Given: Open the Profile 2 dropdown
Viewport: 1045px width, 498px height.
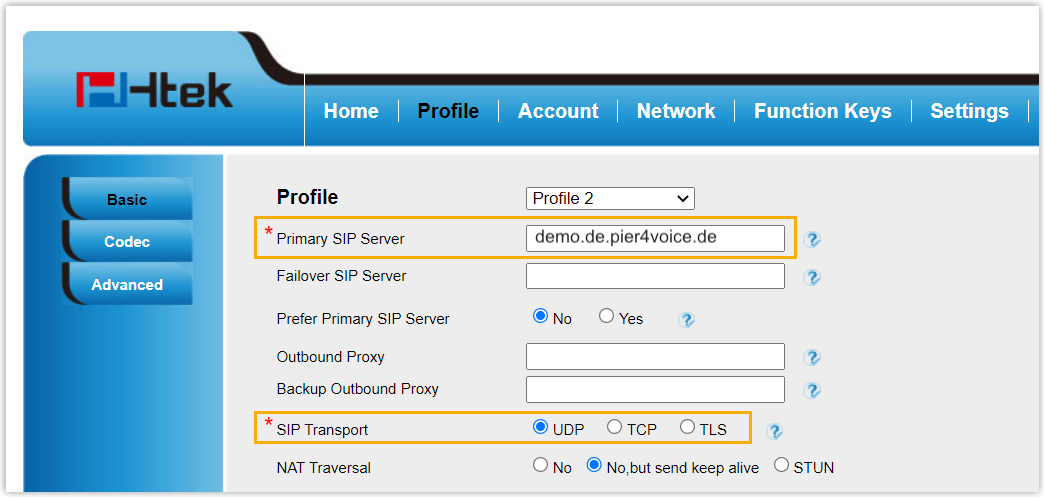Looking at the screenshot, I should 610,198.
